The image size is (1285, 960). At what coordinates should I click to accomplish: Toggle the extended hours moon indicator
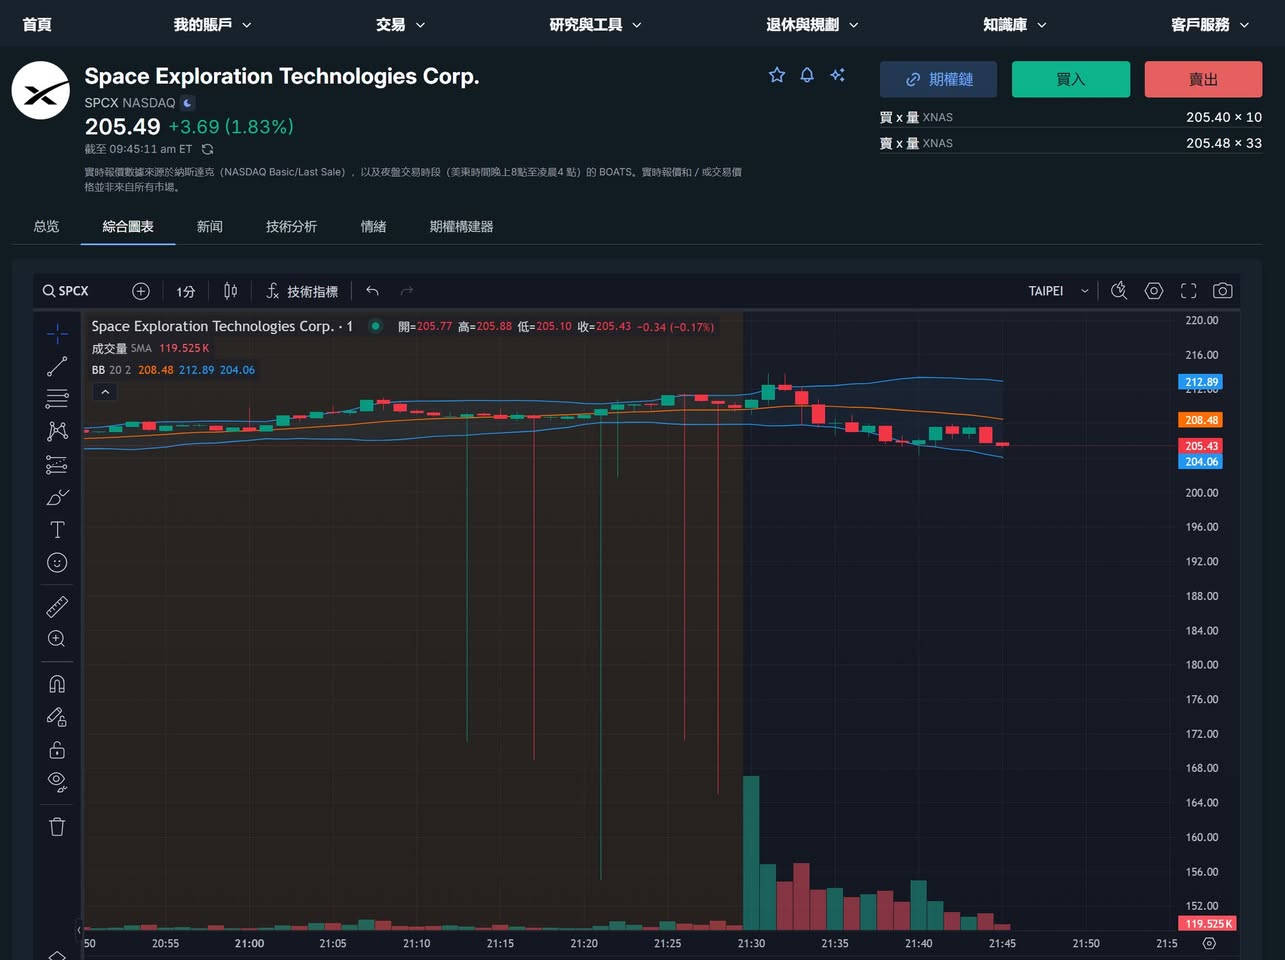coord(187,103)
